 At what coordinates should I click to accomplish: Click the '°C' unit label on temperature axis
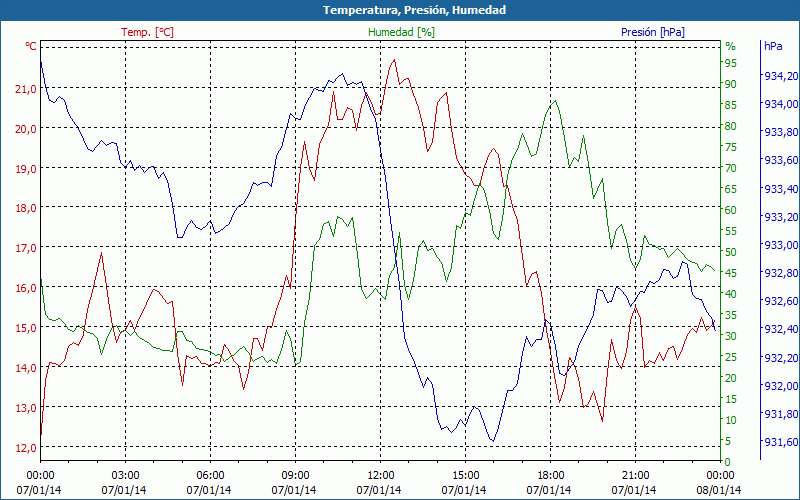point(31,46)
